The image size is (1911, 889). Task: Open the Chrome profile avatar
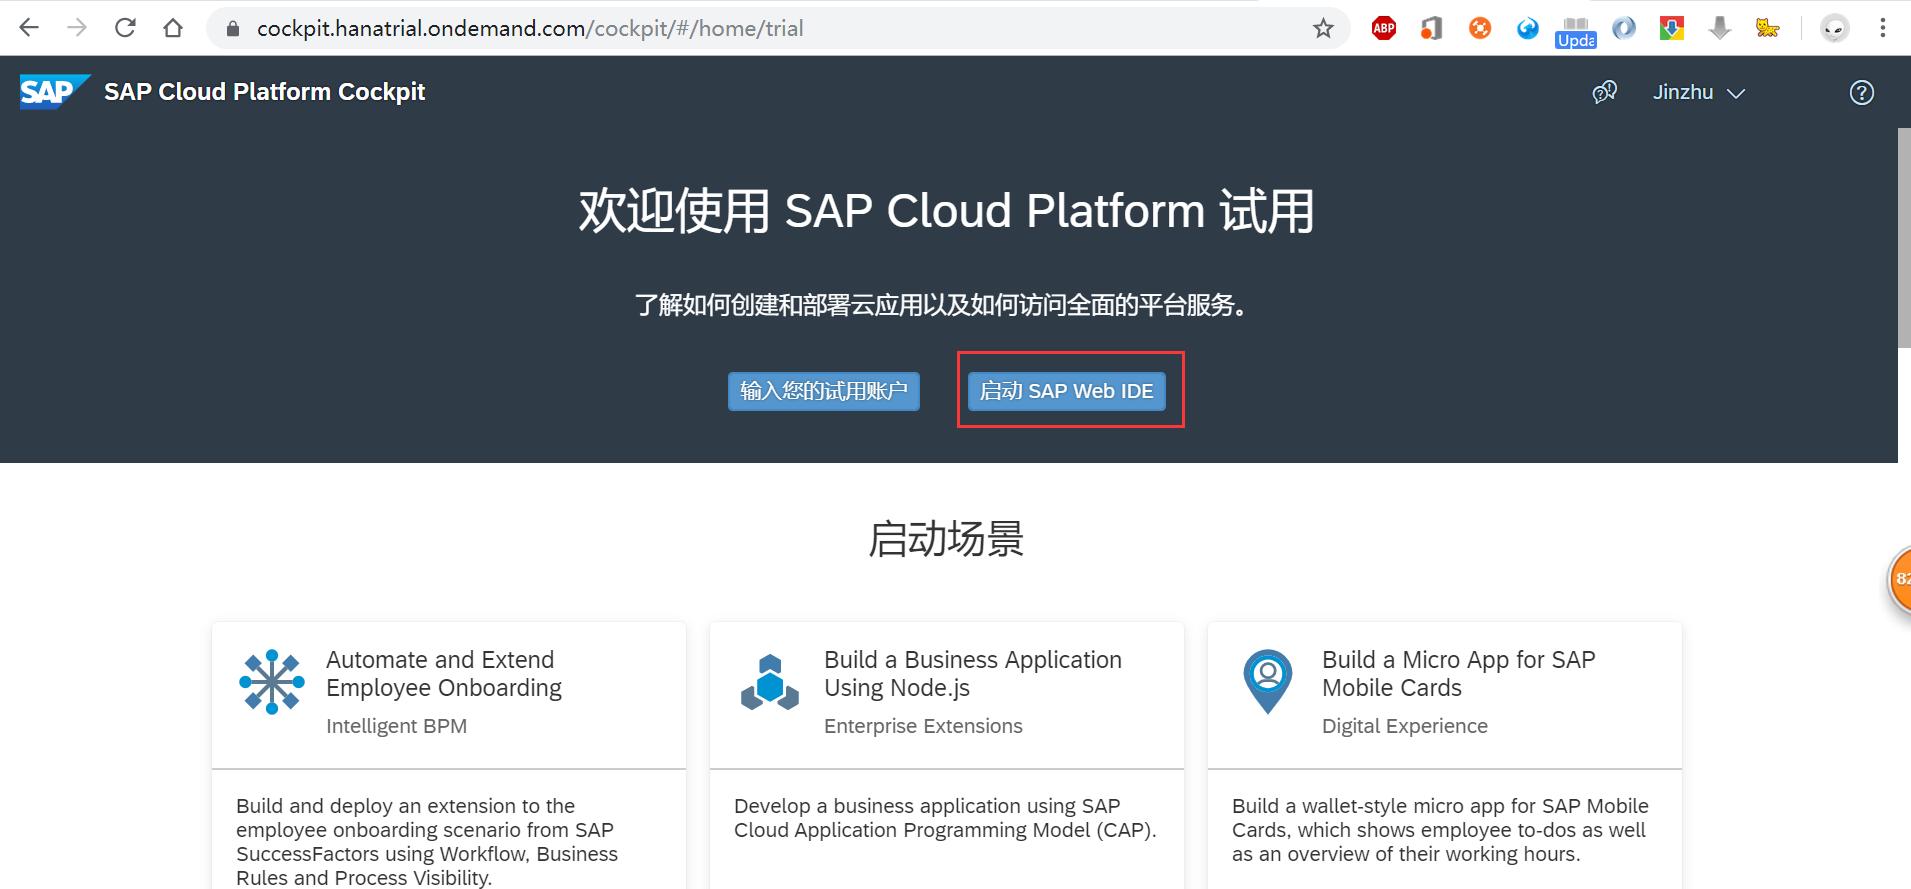(x=1834, y=28)
